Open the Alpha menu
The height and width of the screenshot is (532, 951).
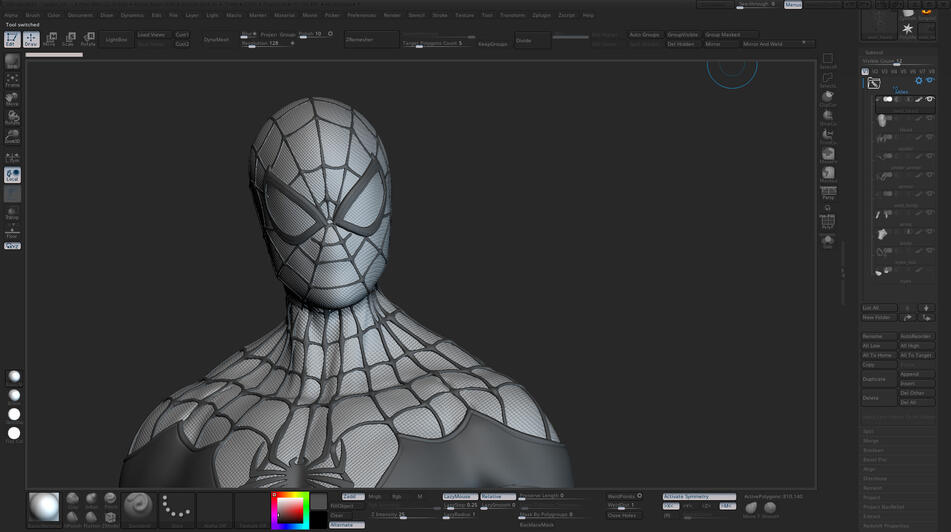(11, 15)
